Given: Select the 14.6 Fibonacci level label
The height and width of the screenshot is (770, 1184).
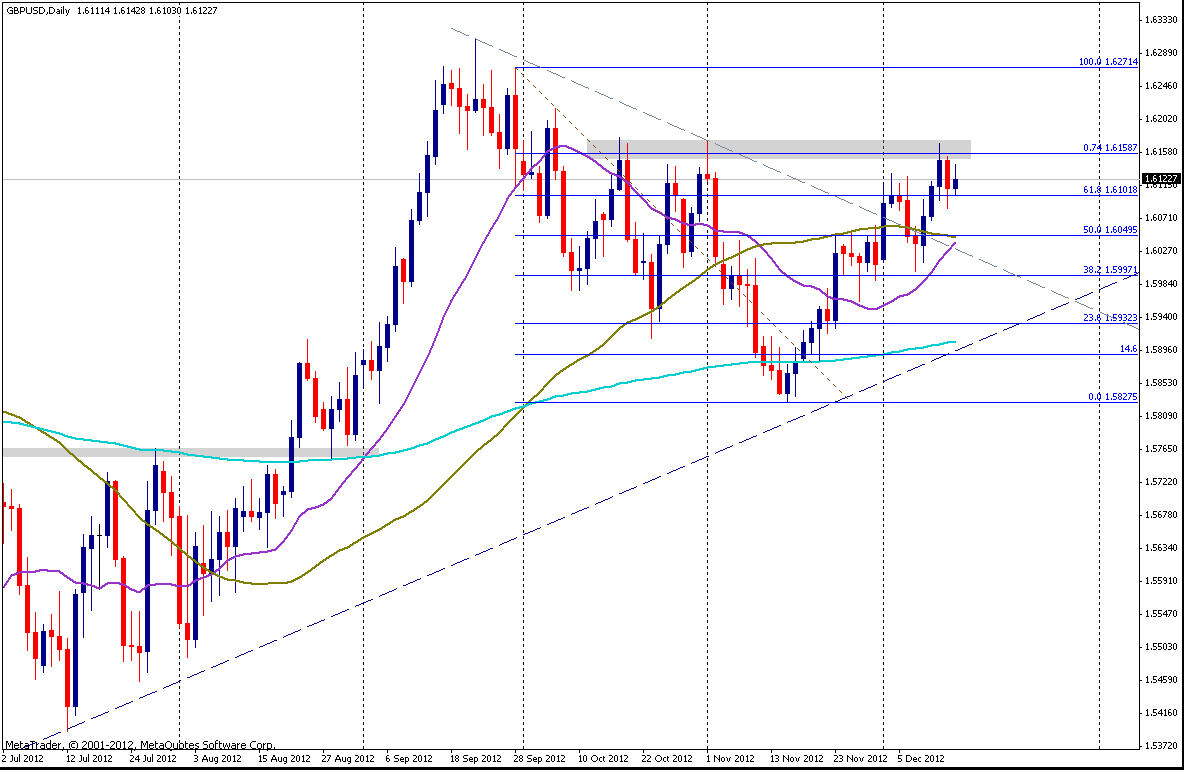Looking at the screenshot, I should (x=1127, y=349).
